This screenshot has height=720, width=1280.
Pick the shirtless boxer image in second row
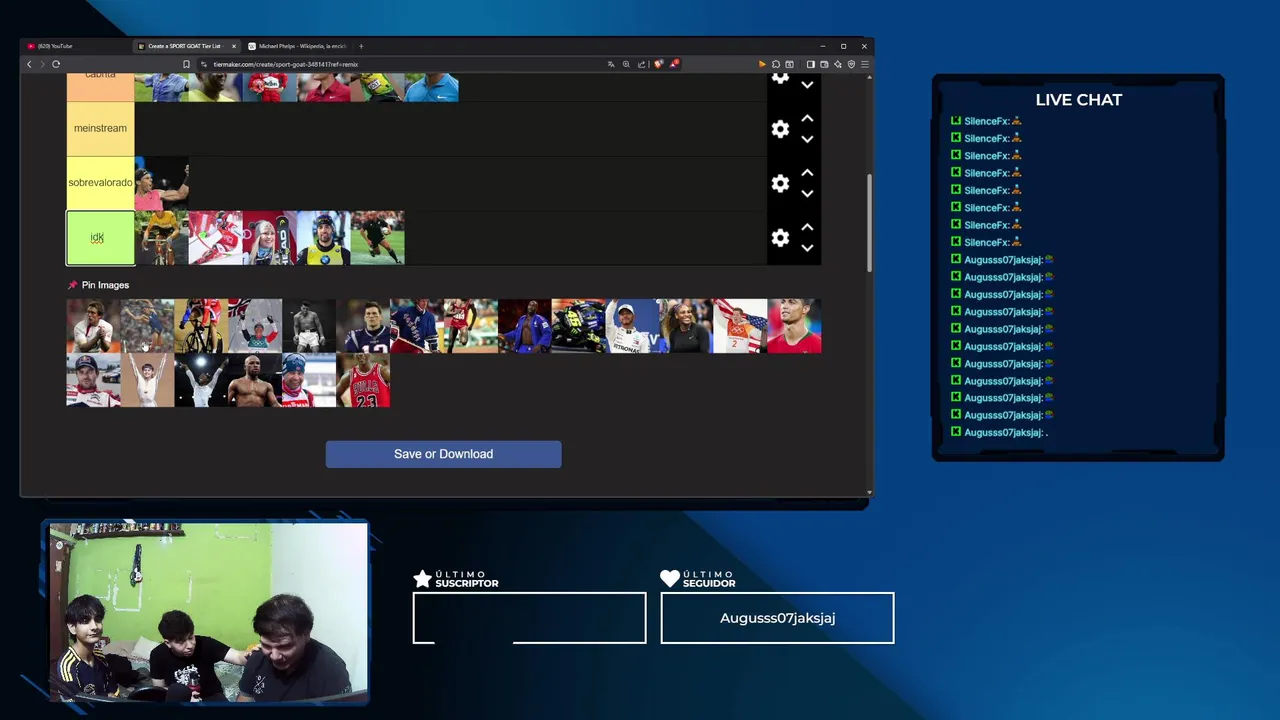coord(255,380)
